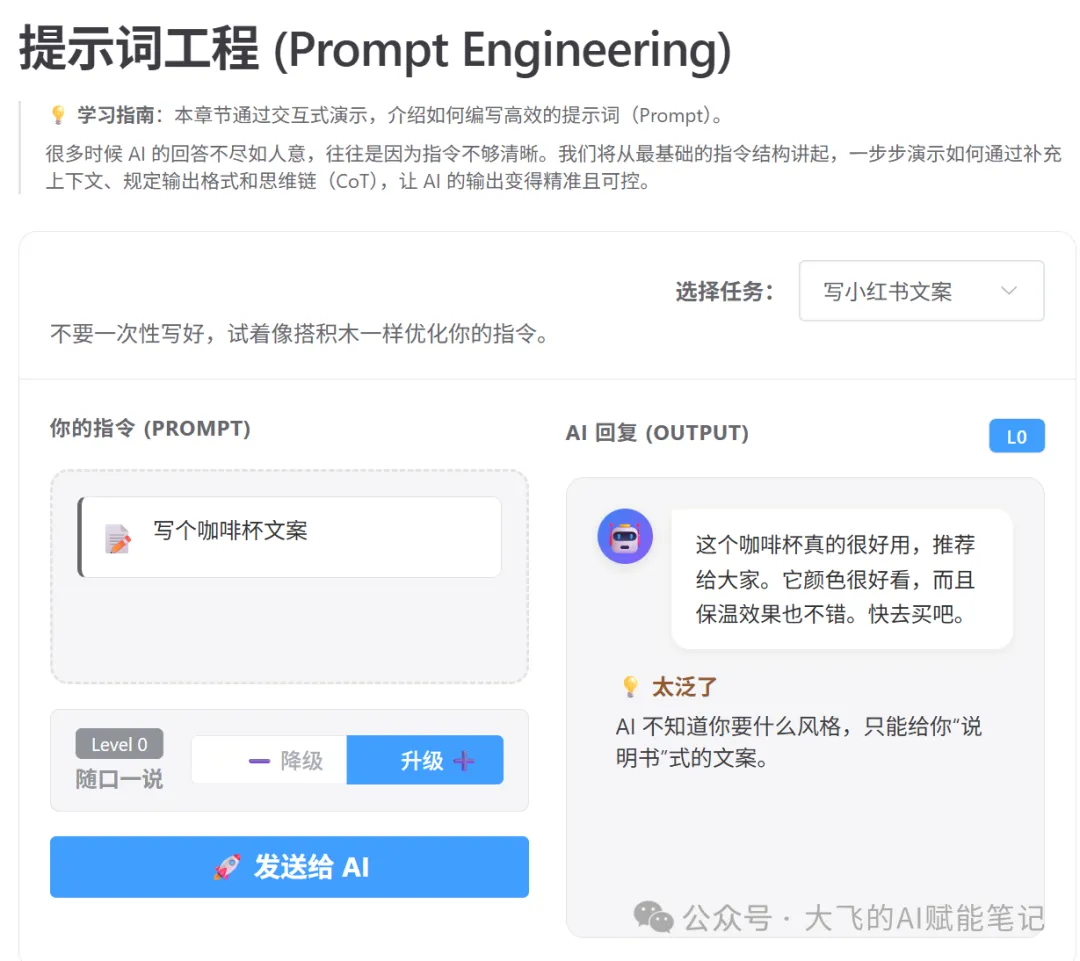The image size is (1080, 961).
Task: Click the empty dashed prompt area
Action: coord(289,632)
